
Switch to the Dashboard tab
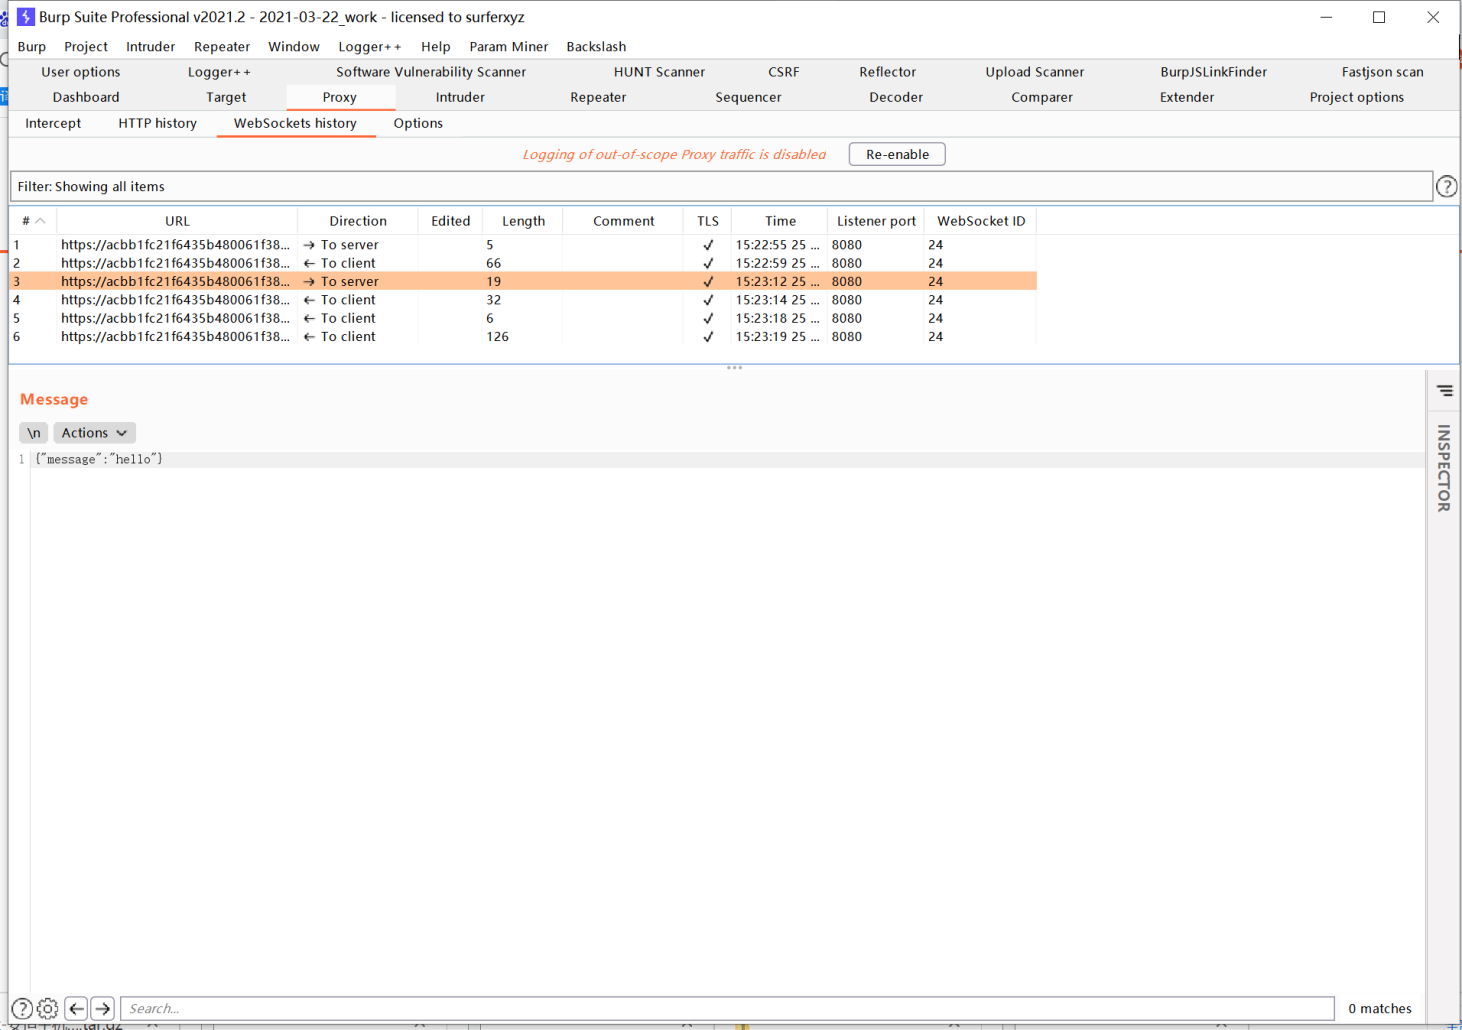[86, 97]
